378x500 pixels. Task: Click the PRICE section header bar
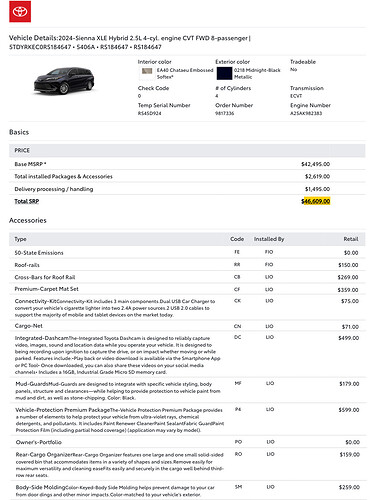click(187, 150)
